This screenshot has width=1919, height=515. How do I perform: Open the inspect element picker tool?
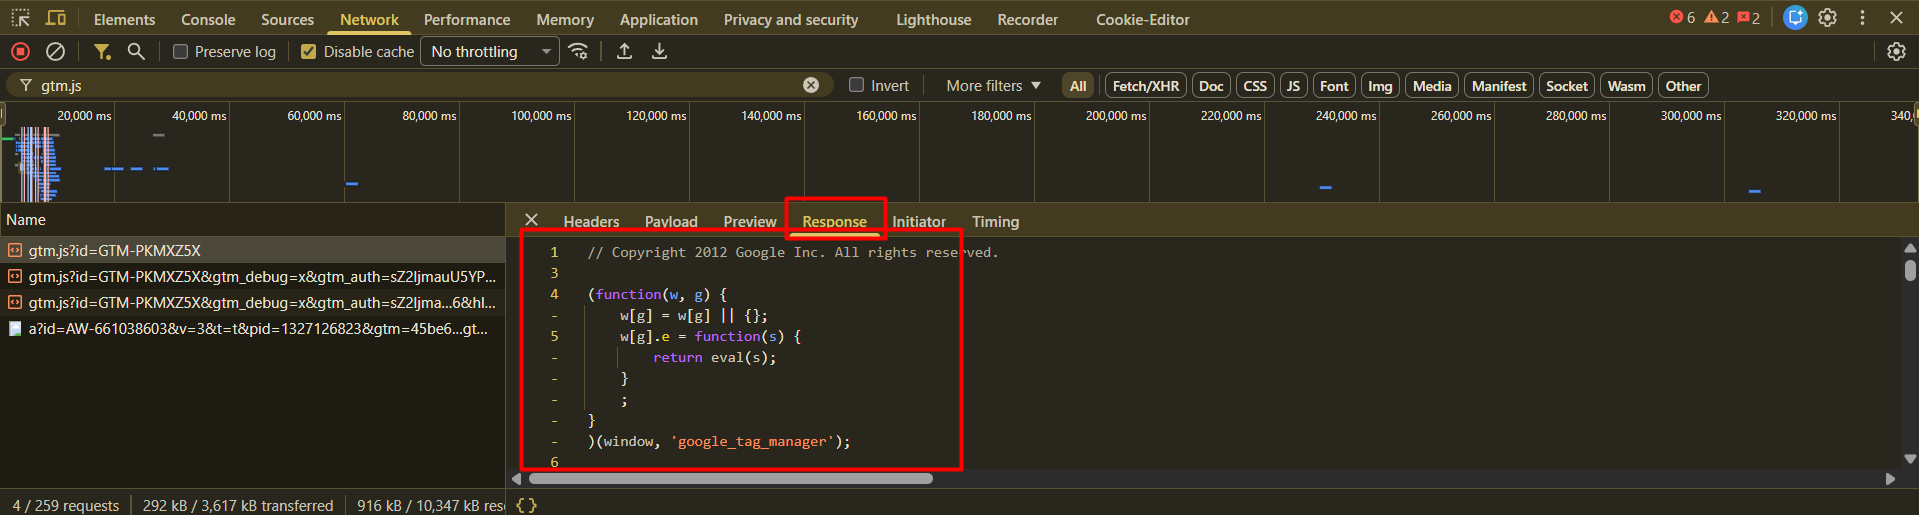(x=20, y=19)
